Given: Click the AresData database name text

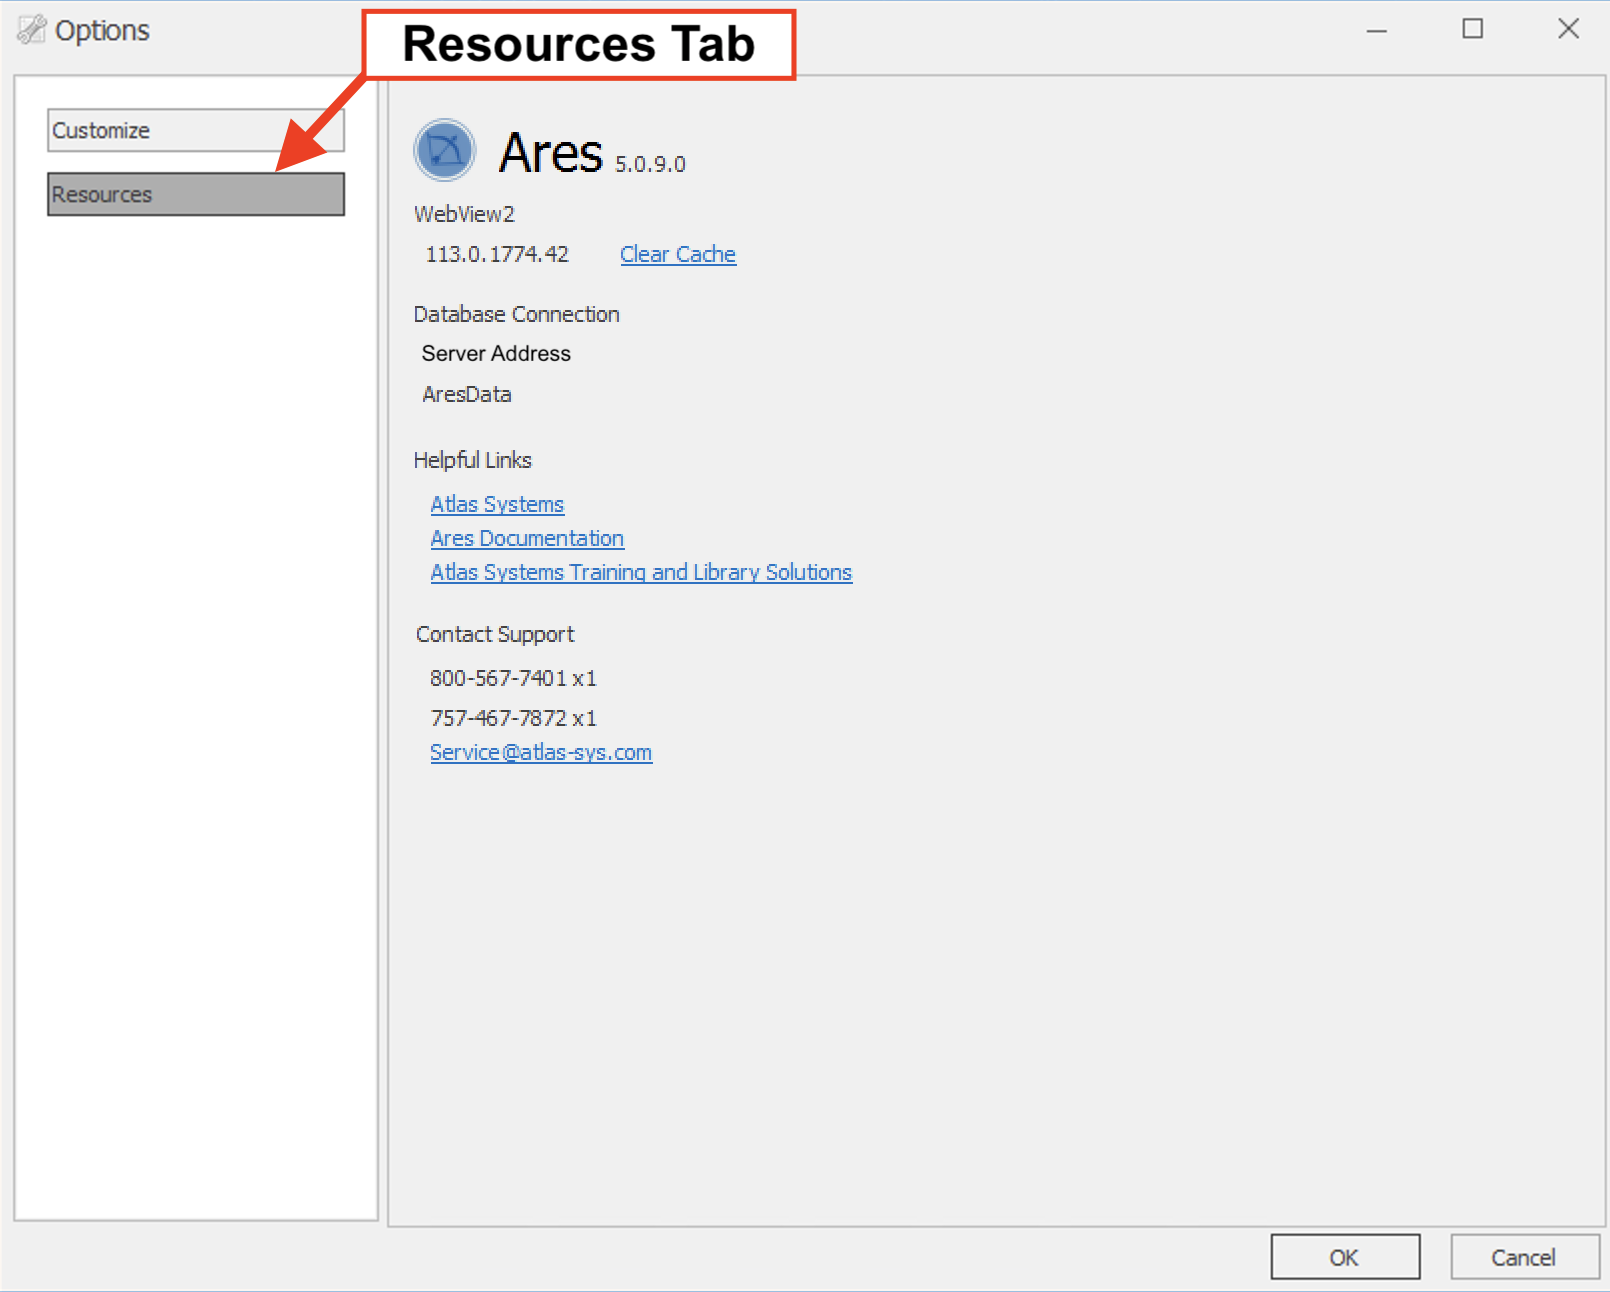Looking at the screenshot, I should pos(467,395).
